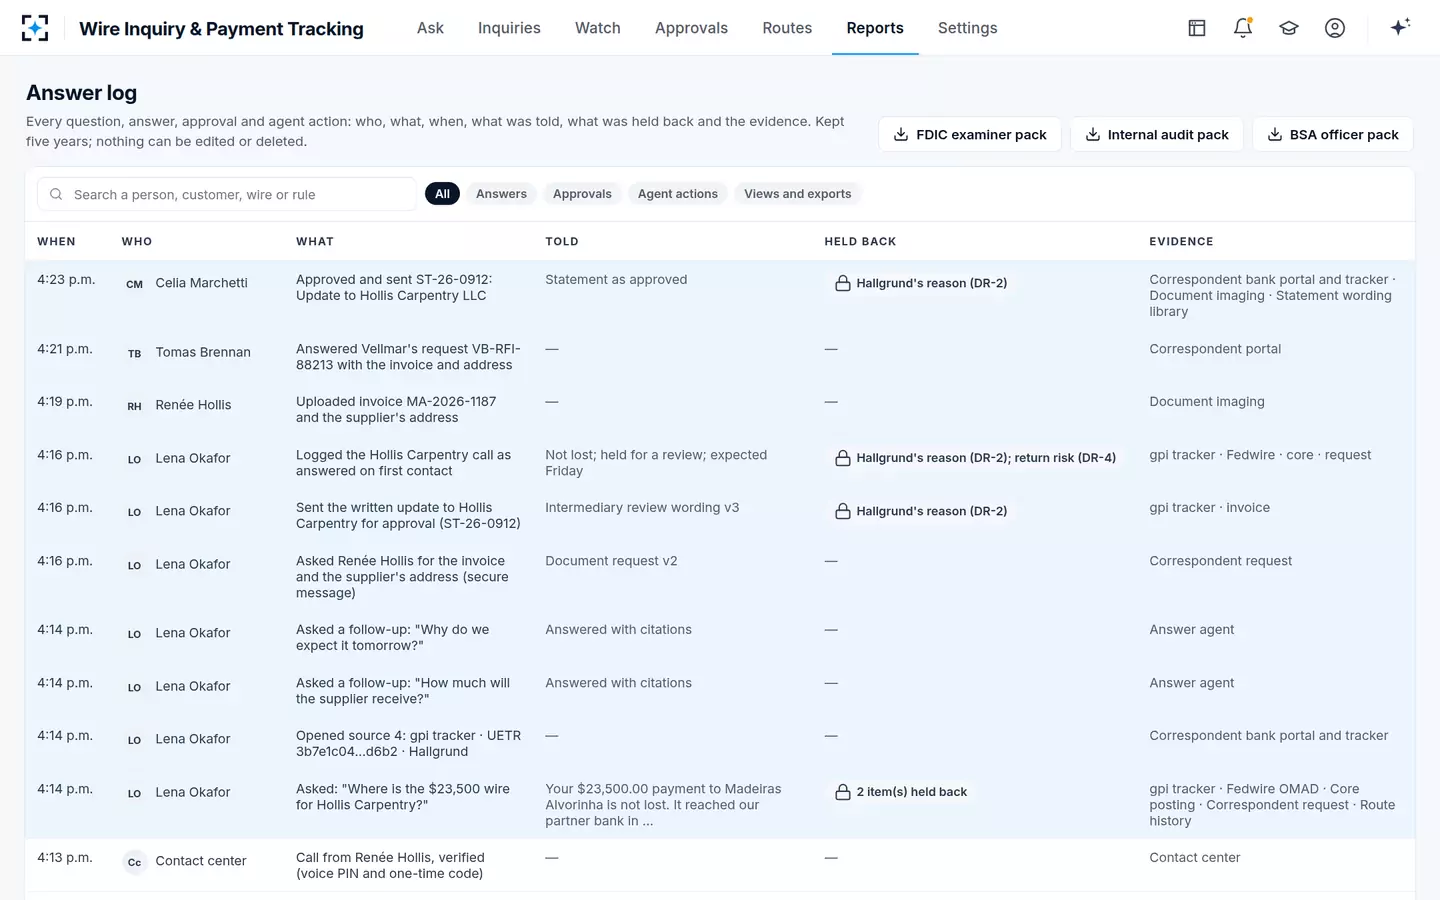The width and height of the screenshot is (1440, 900).
Task: Open the Approvals nav tab
Action: pos(691,28)
